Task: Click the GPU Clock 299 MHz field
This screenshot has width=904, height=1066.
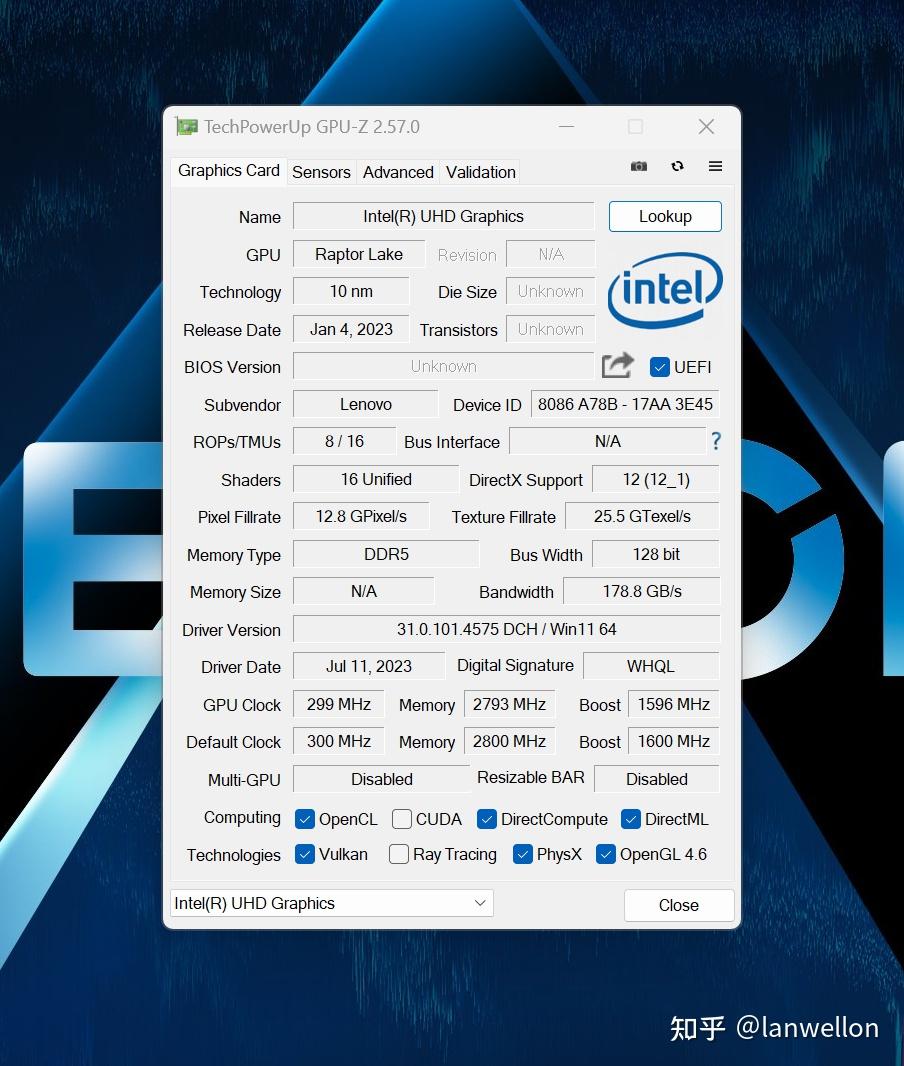Action: (x=338, y=704)
